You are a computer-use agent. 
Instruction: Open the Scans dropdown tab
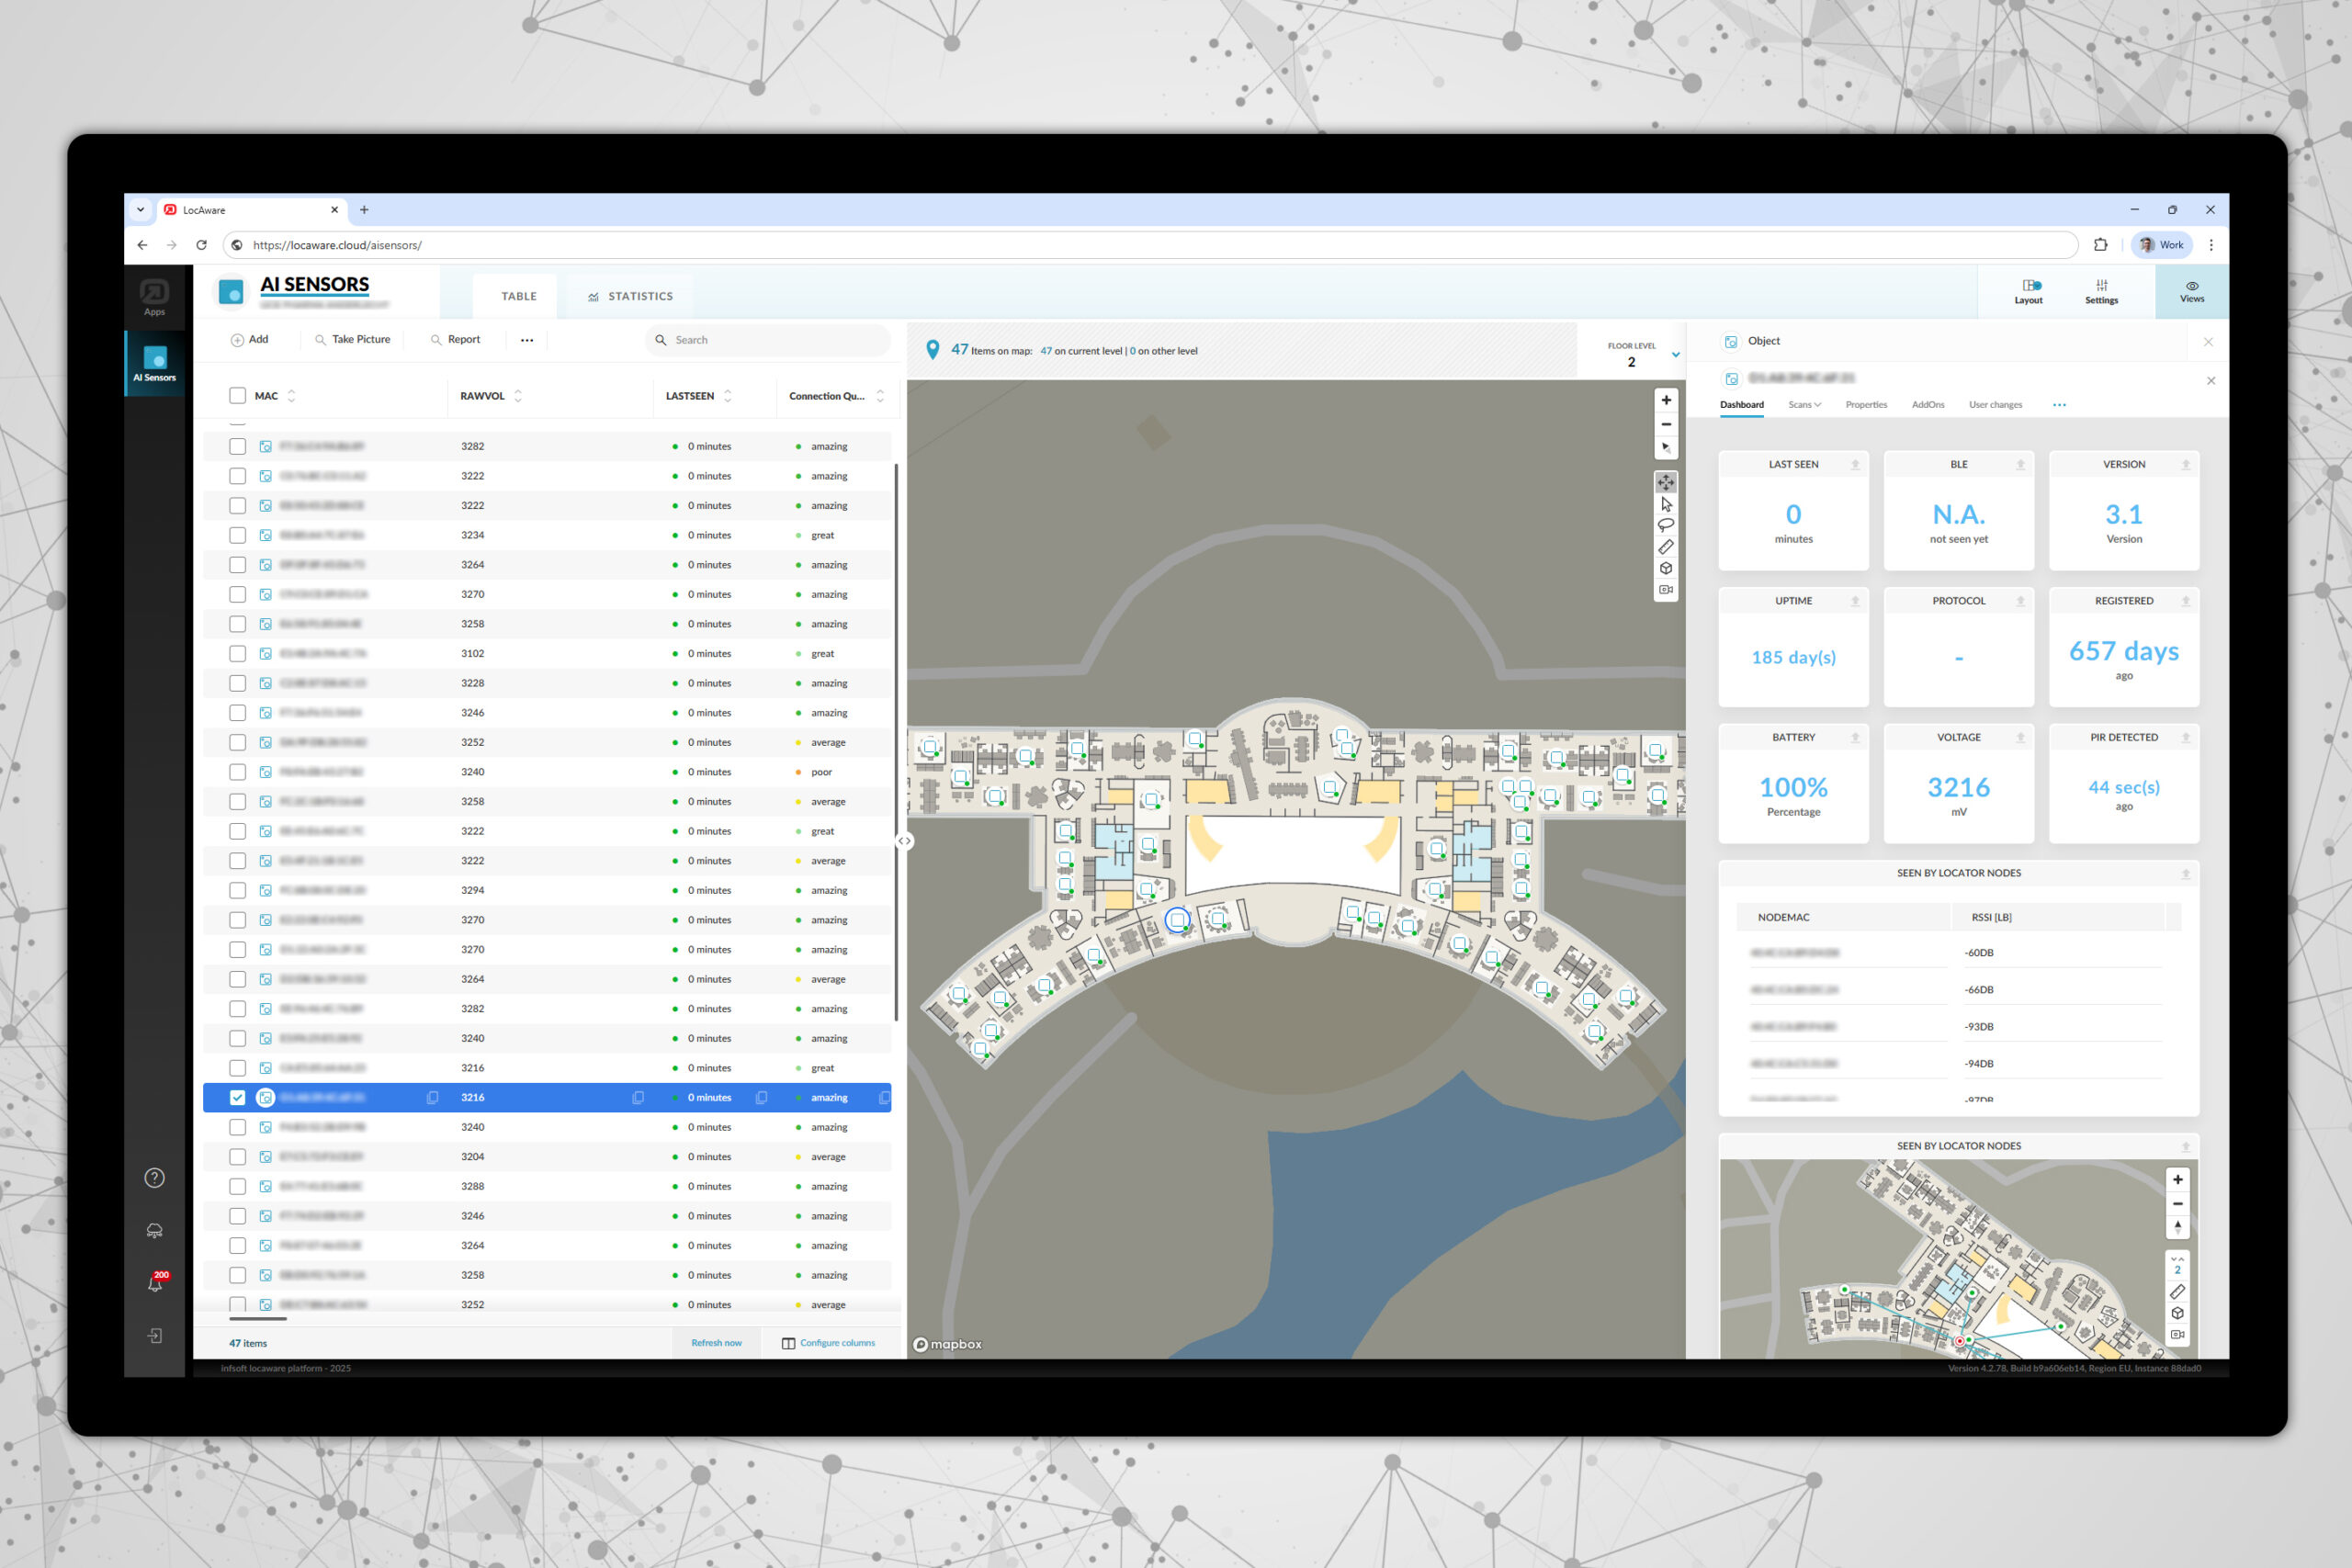coord(1804,405)
